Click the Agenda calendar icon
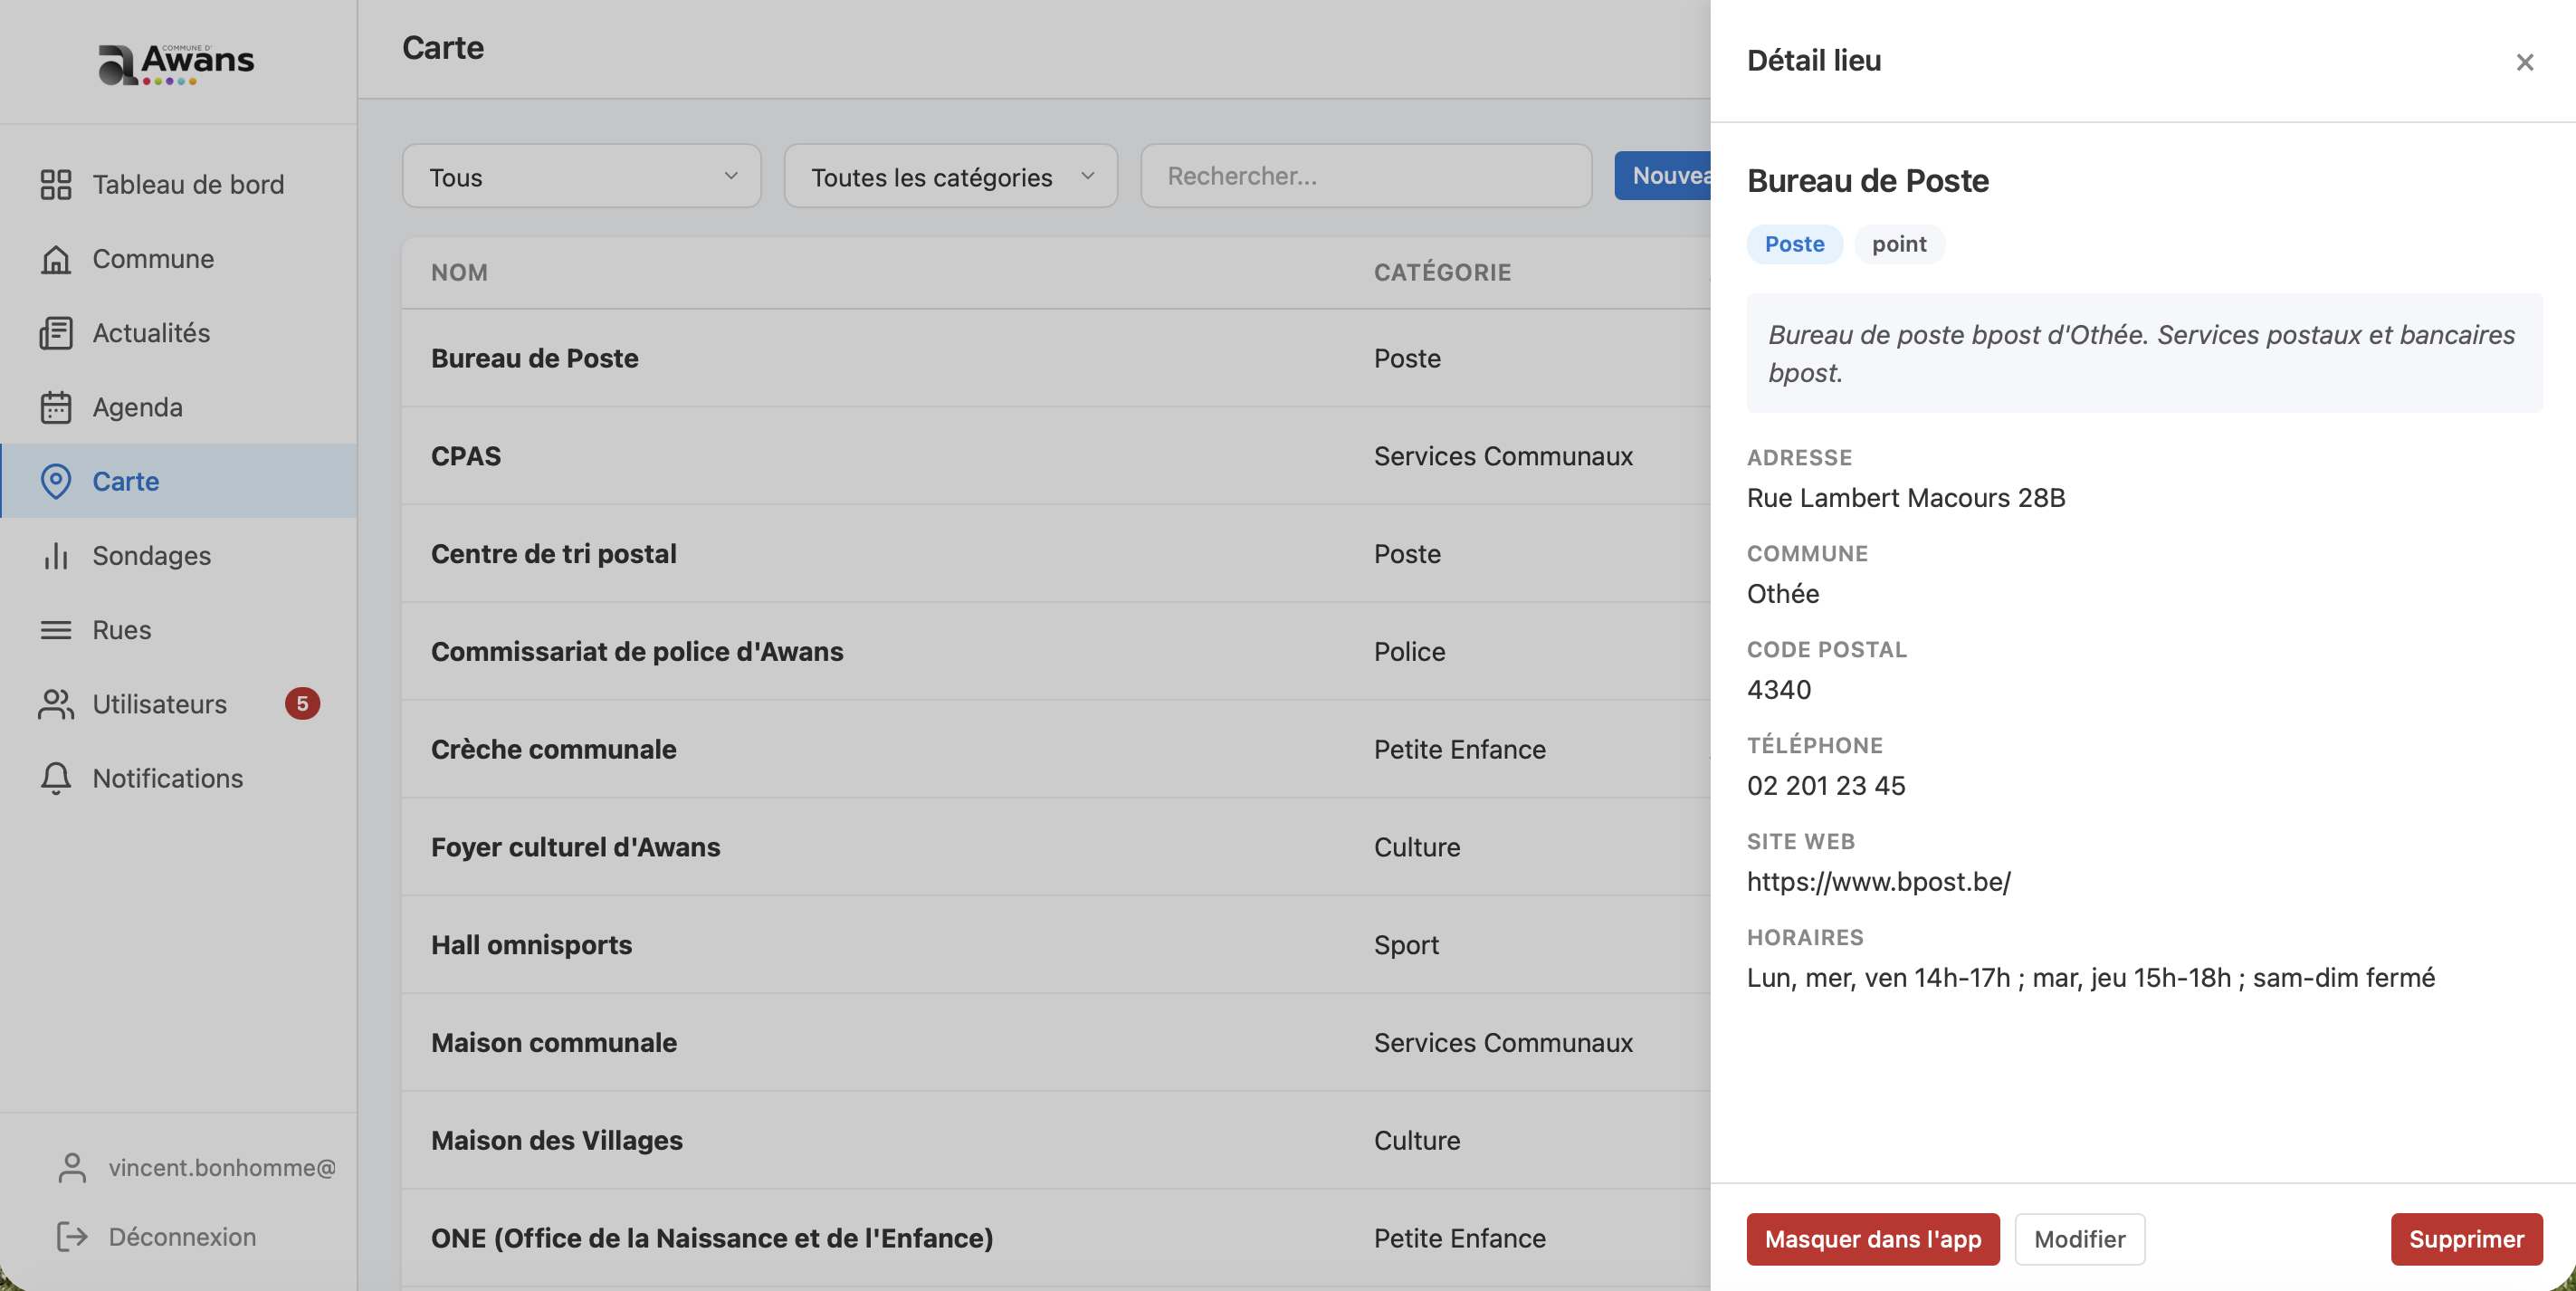Screen dimensions: 2576x1291 [x=56, y=407]
